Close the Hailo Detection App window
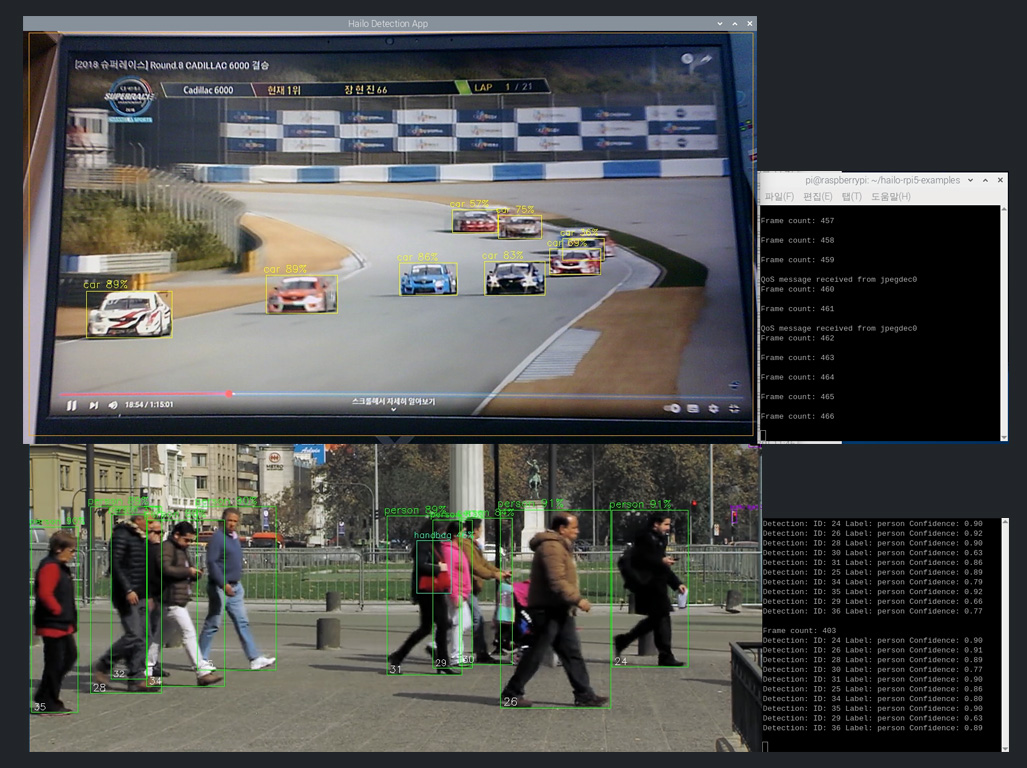 (749, 23)
